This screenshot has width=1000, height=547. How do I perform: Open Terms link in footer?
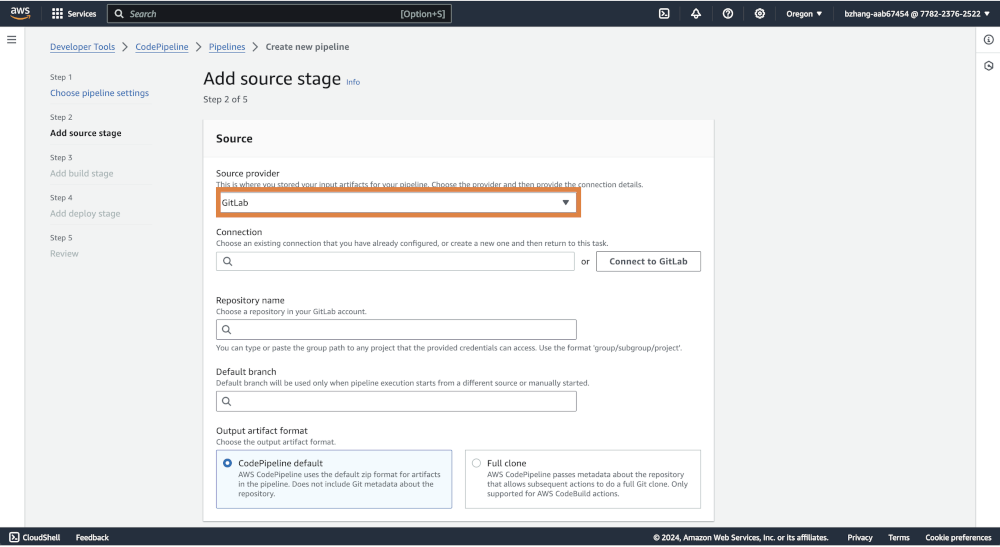pos(899,537)
